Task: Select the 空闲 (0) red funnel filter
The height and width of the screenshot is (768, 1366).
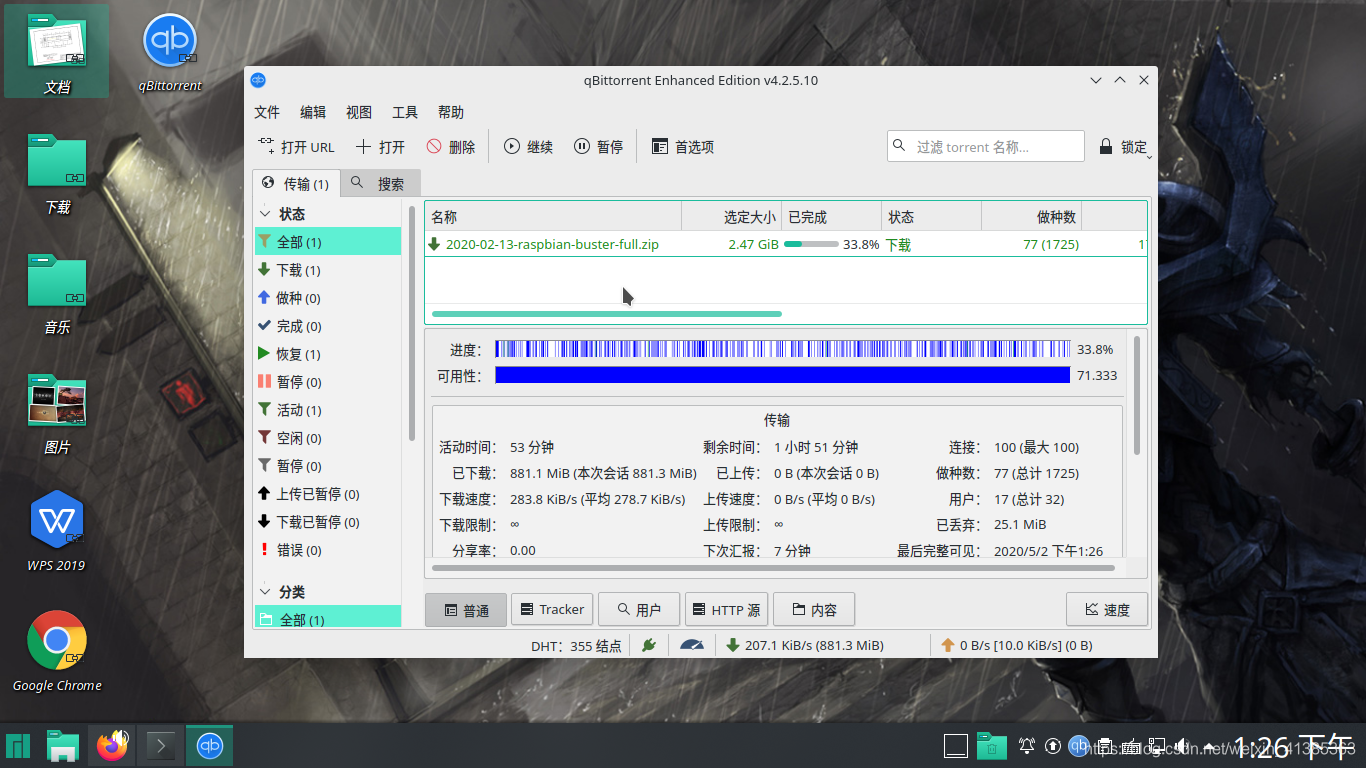Action: [x=328, y=438]
